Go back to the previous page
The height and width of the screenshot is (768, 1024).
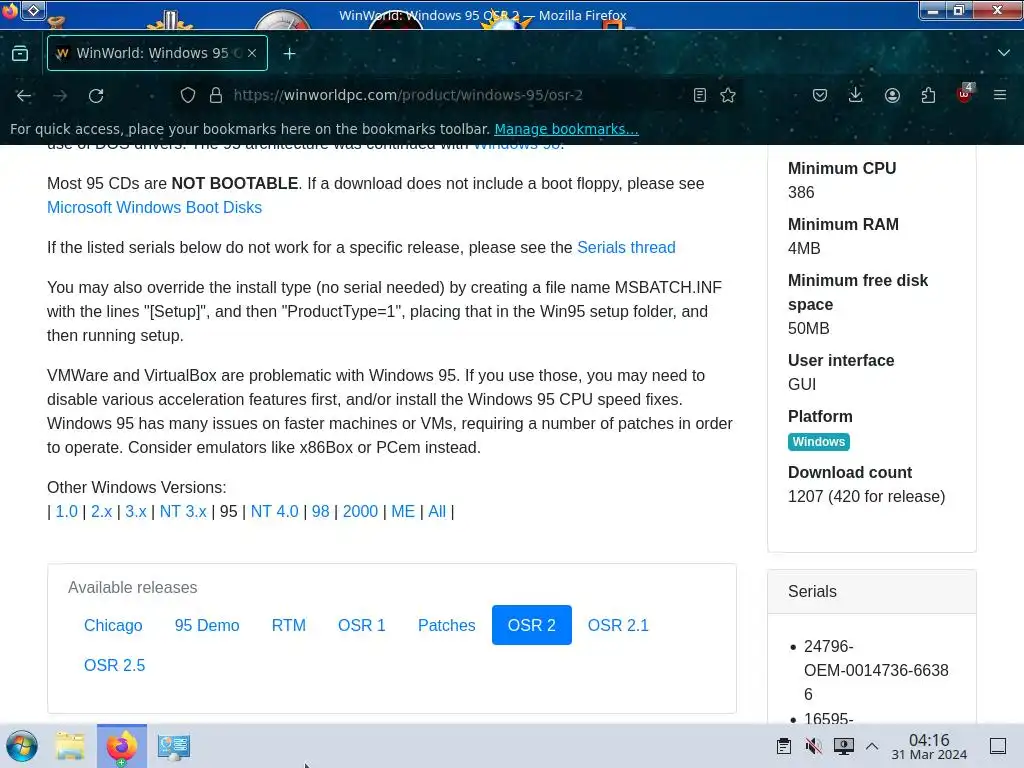(x=24, y=95)
